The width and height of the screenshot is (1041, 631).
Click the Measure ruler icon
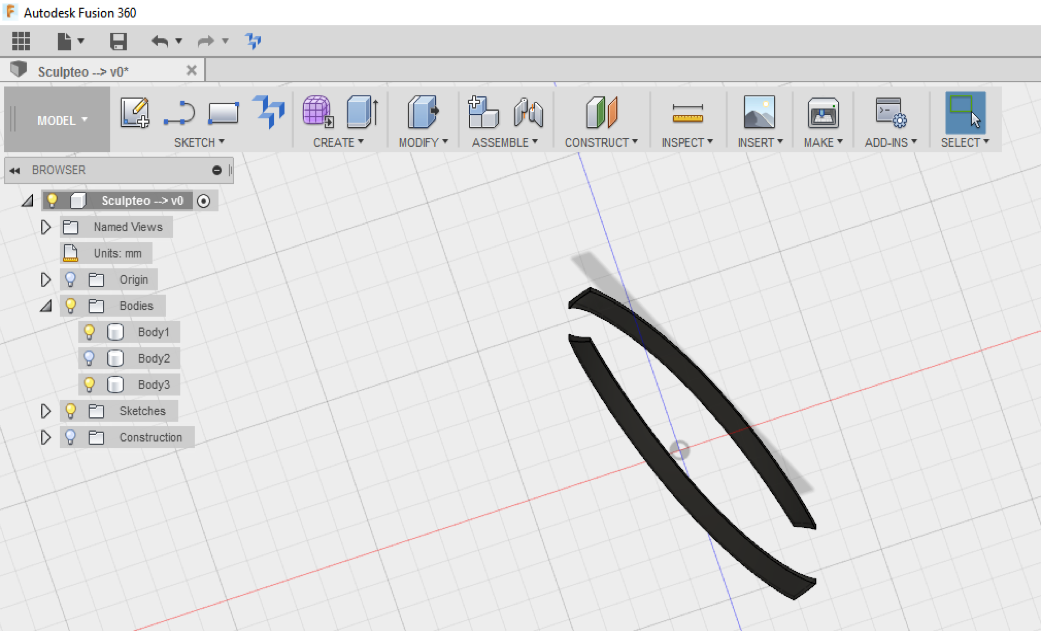coord(688,112)
